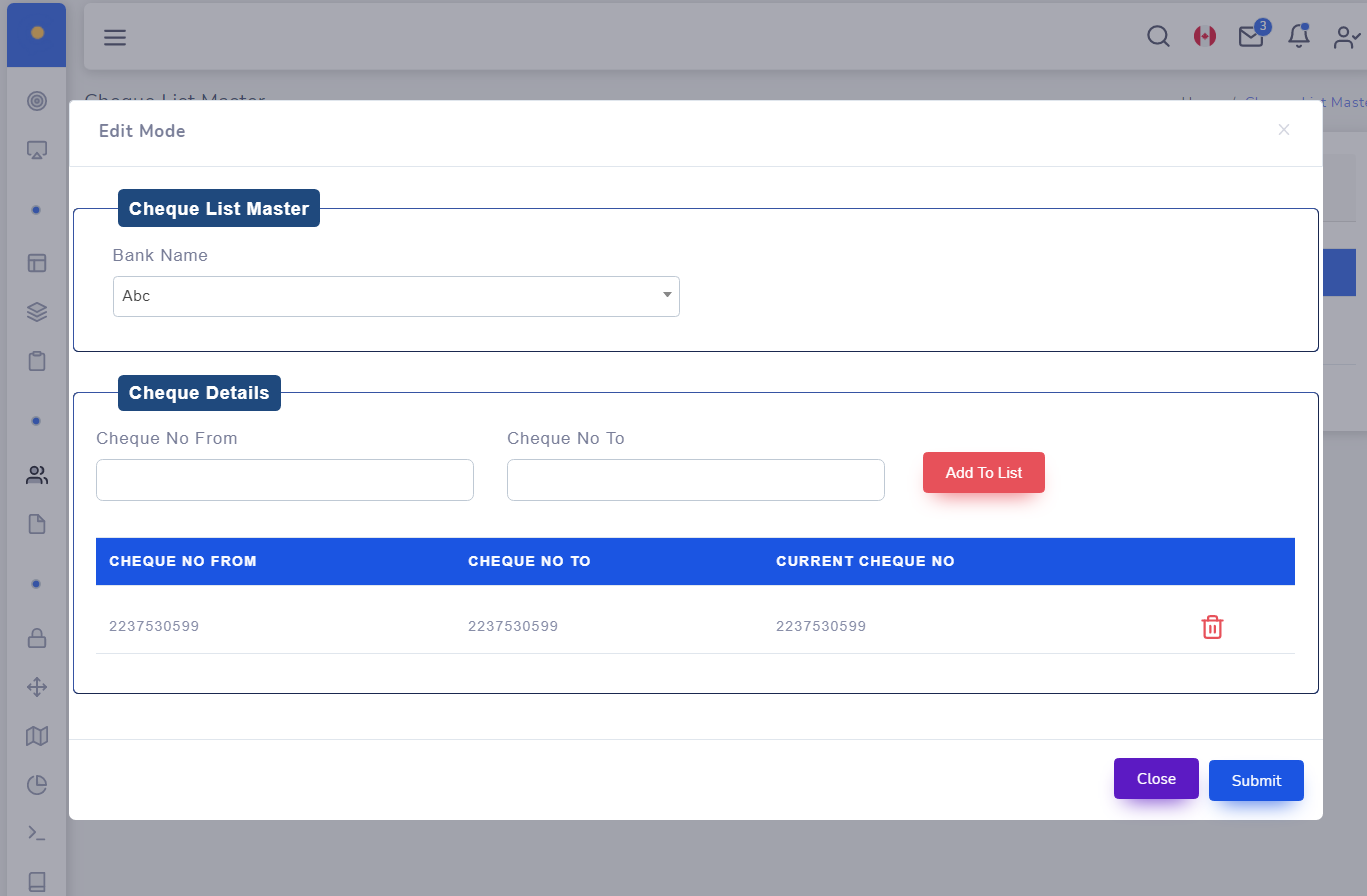The image size is (1367, 896).
Task: Open the user profile icon
Action: tap(1346, 37)
